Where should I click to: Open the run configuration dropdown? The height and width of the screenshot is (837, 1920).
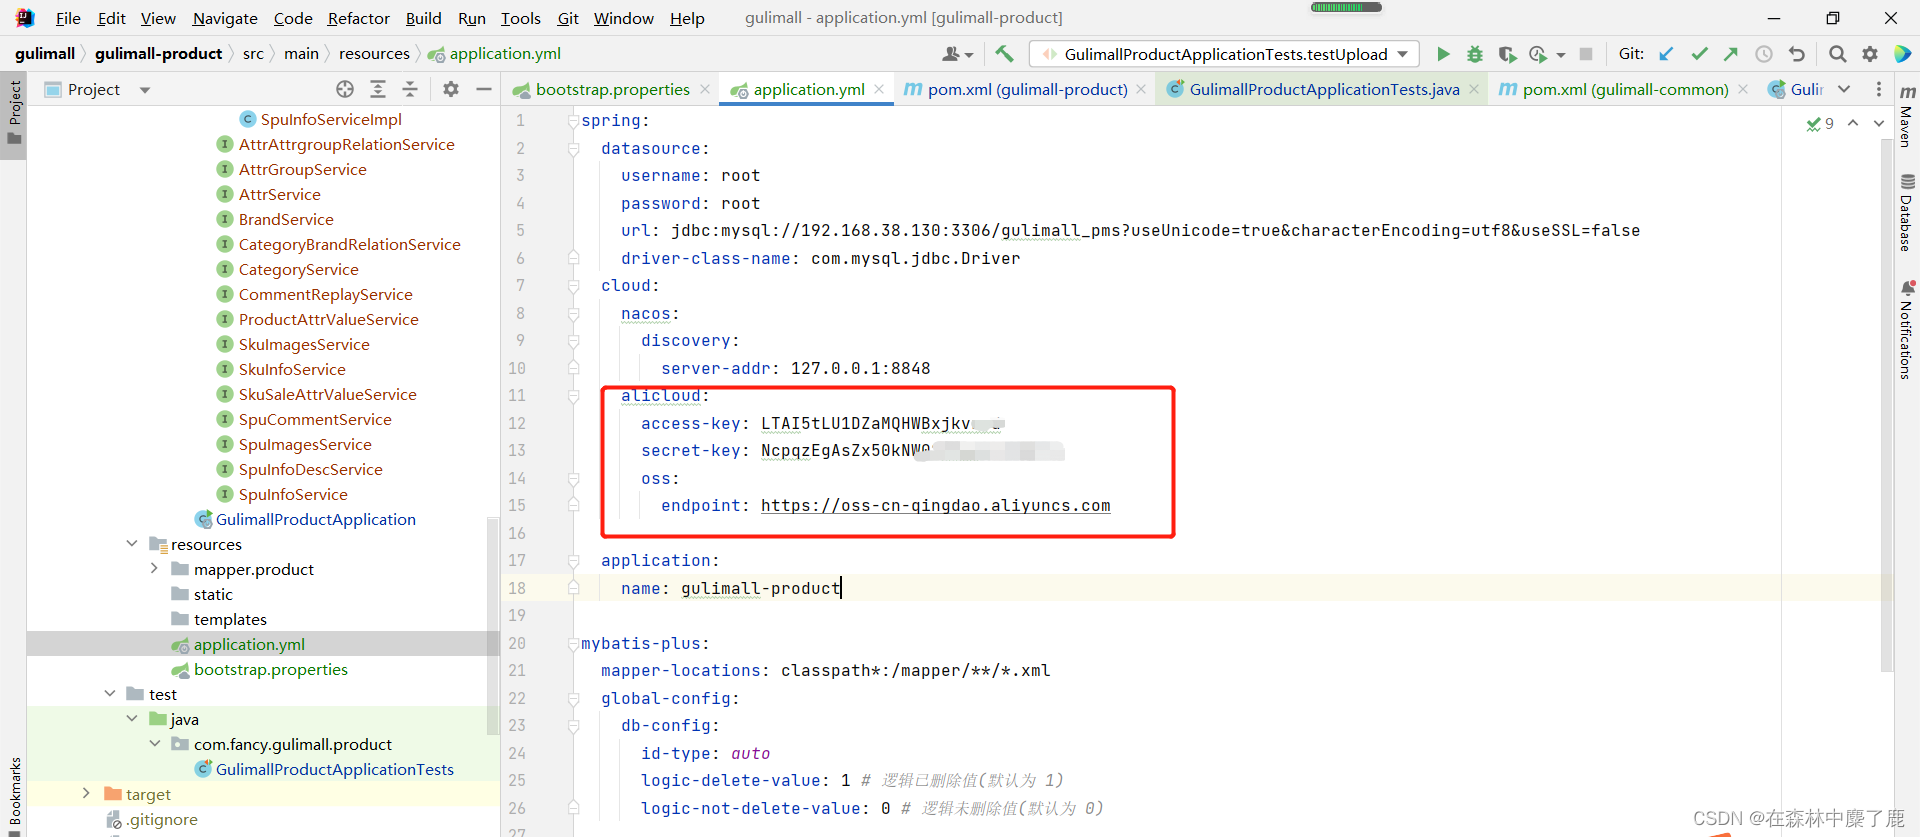[x=1226, y=54]
